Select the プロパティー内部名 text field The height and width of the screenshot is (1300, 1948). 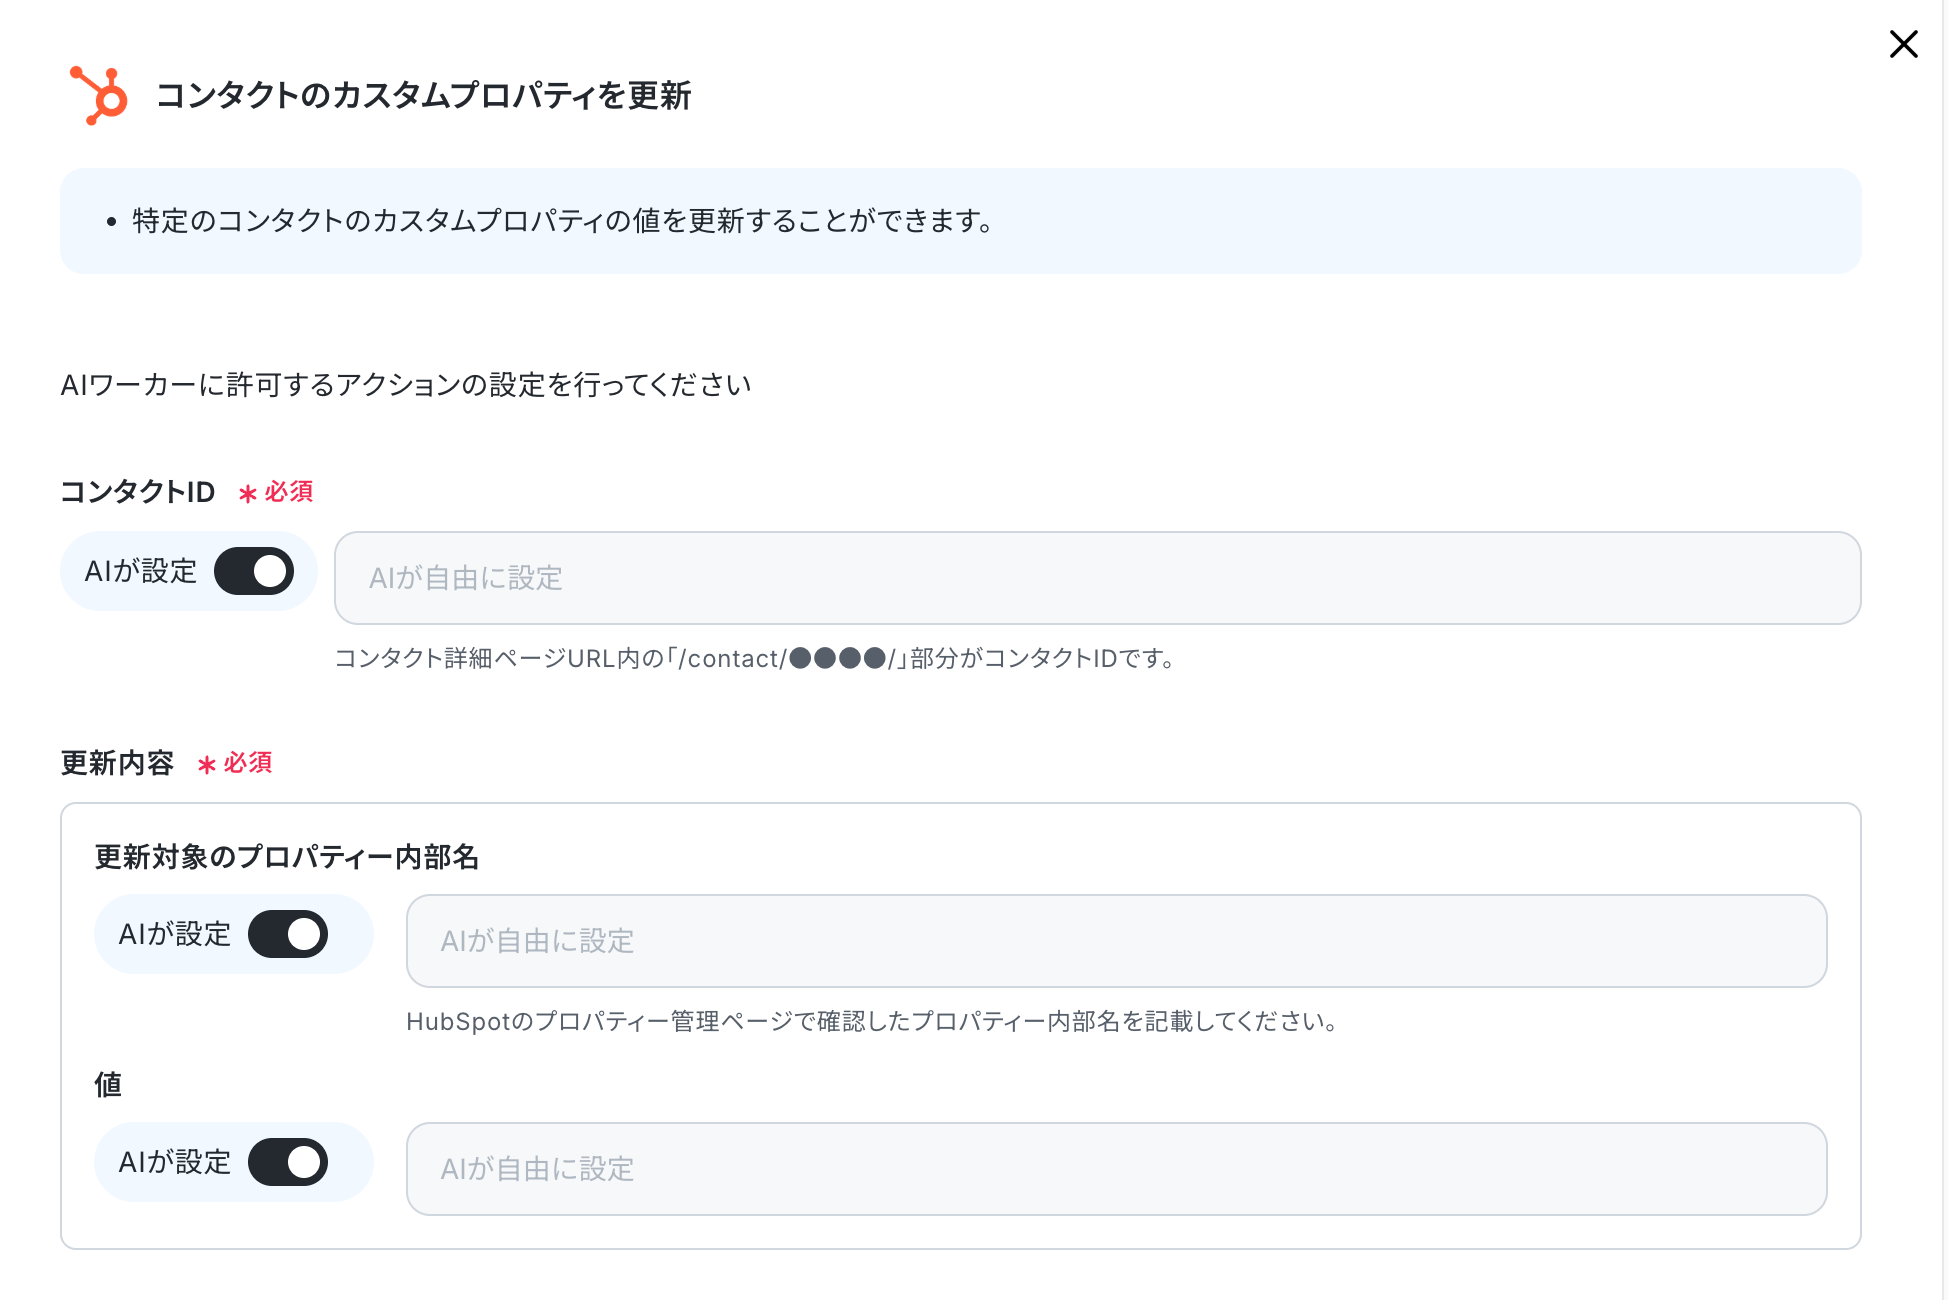1116,941
